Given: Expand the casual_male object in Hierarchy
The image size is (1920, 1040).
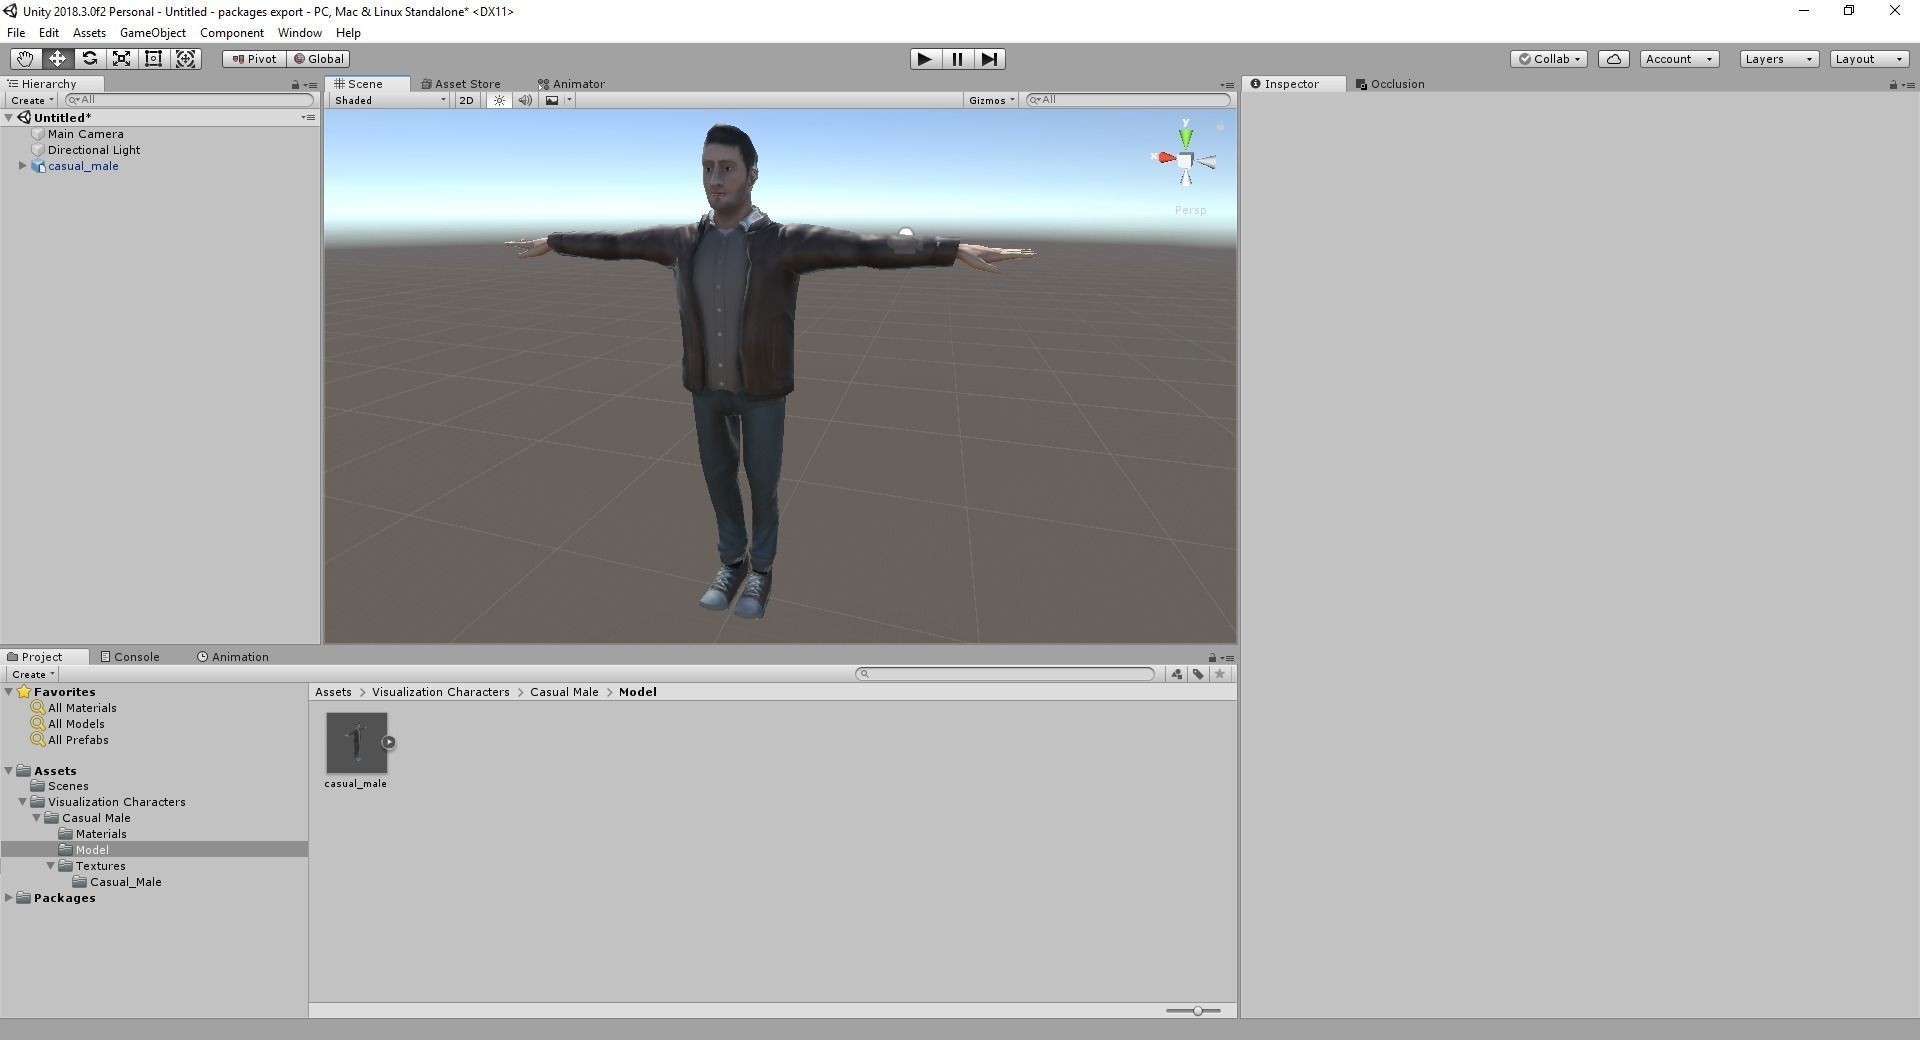Looking at the screenshot, I should [x=22, y=165].
